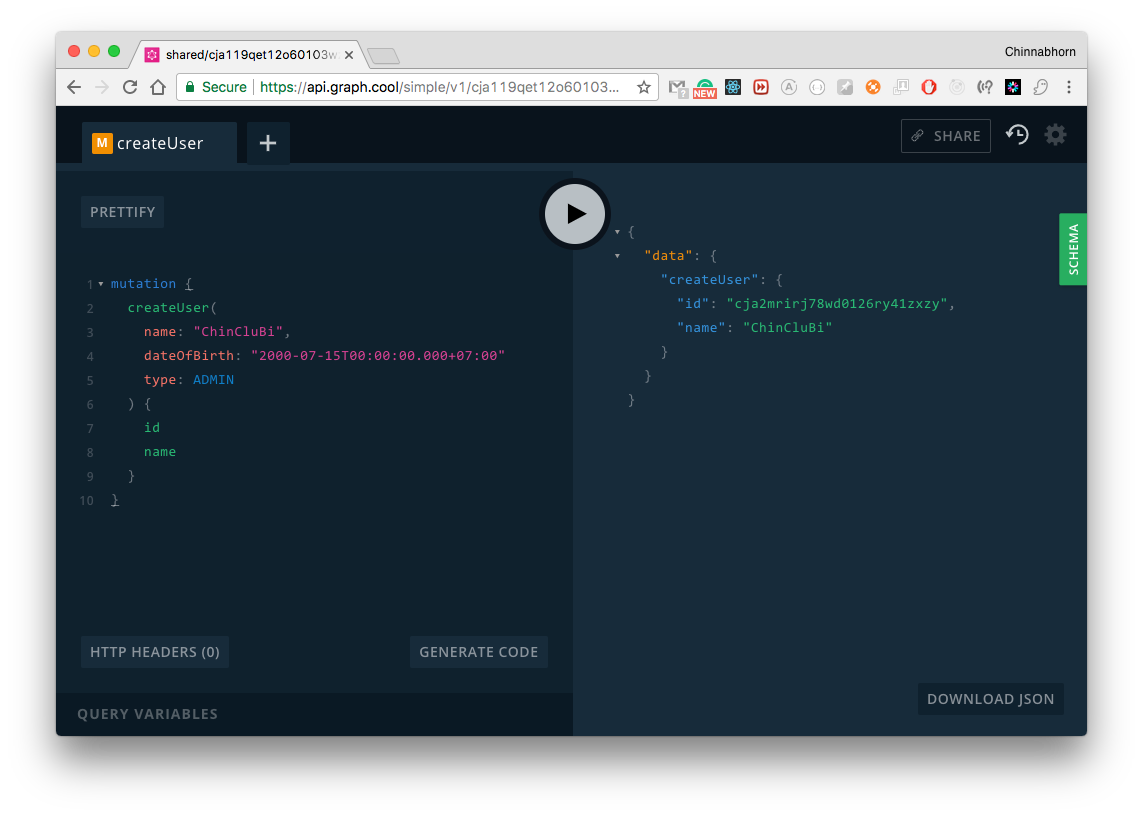Screen dimensions: 1143x816
Task: Click GENERATE CODE button
Action: coord(478,652)
